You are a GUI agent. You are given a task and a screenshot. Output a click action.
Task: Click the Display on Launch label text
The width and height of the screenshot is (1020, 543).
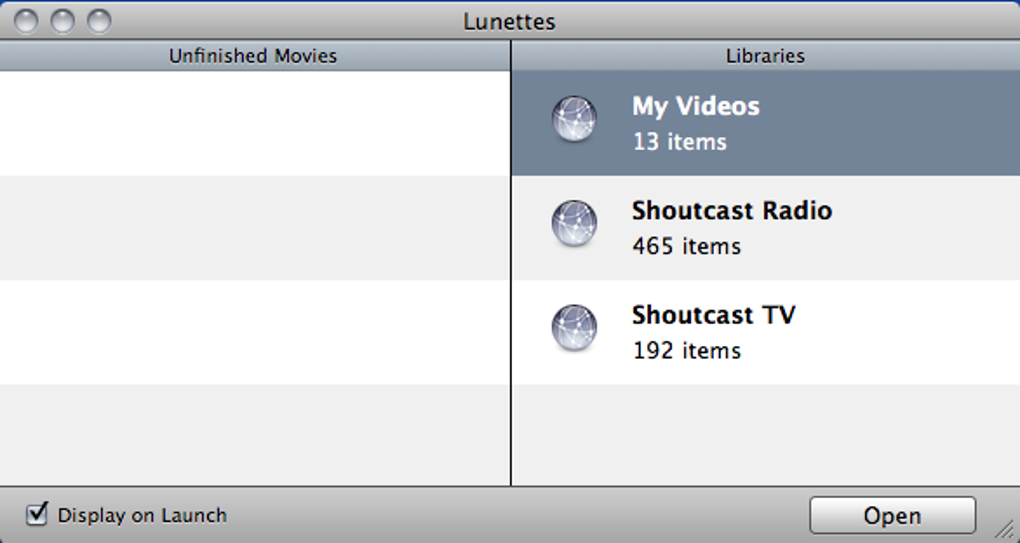[142, 516]
